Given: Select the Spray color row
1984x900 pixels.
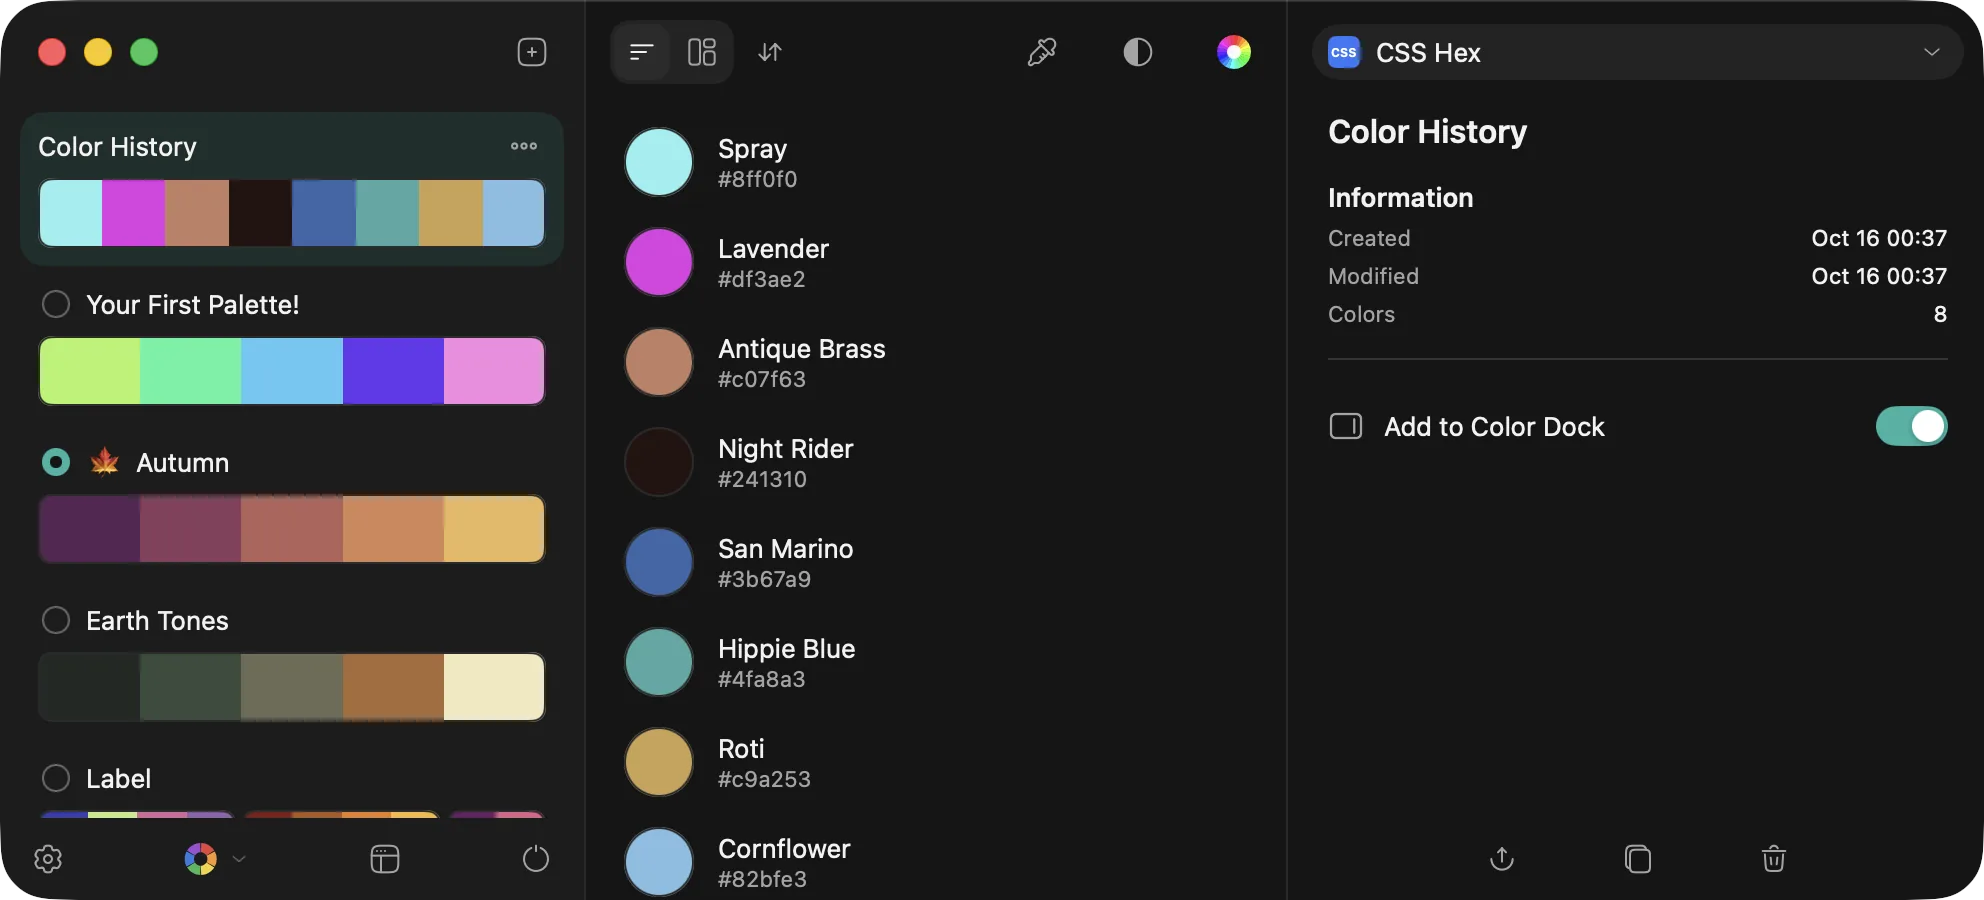Looking at the screenshot, I should [x=935, y=162].
